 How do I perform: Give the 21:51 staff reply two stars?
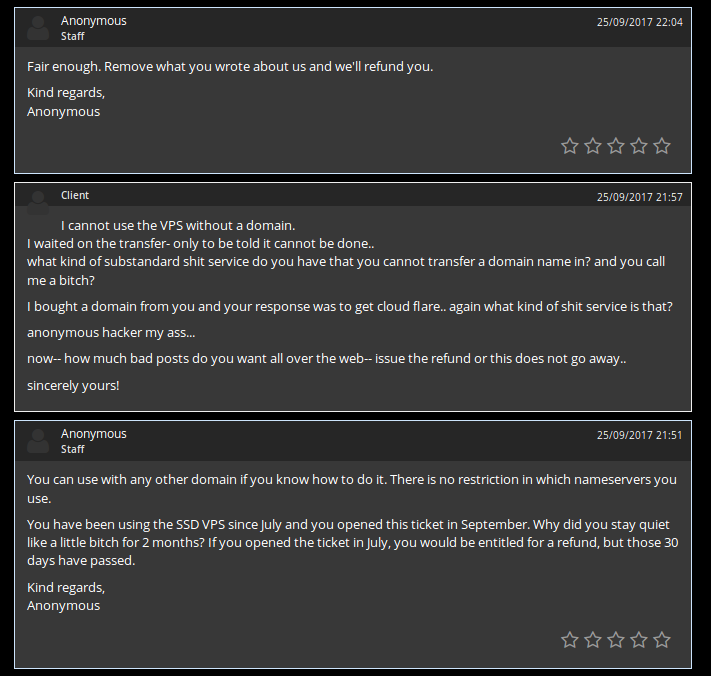593,640
